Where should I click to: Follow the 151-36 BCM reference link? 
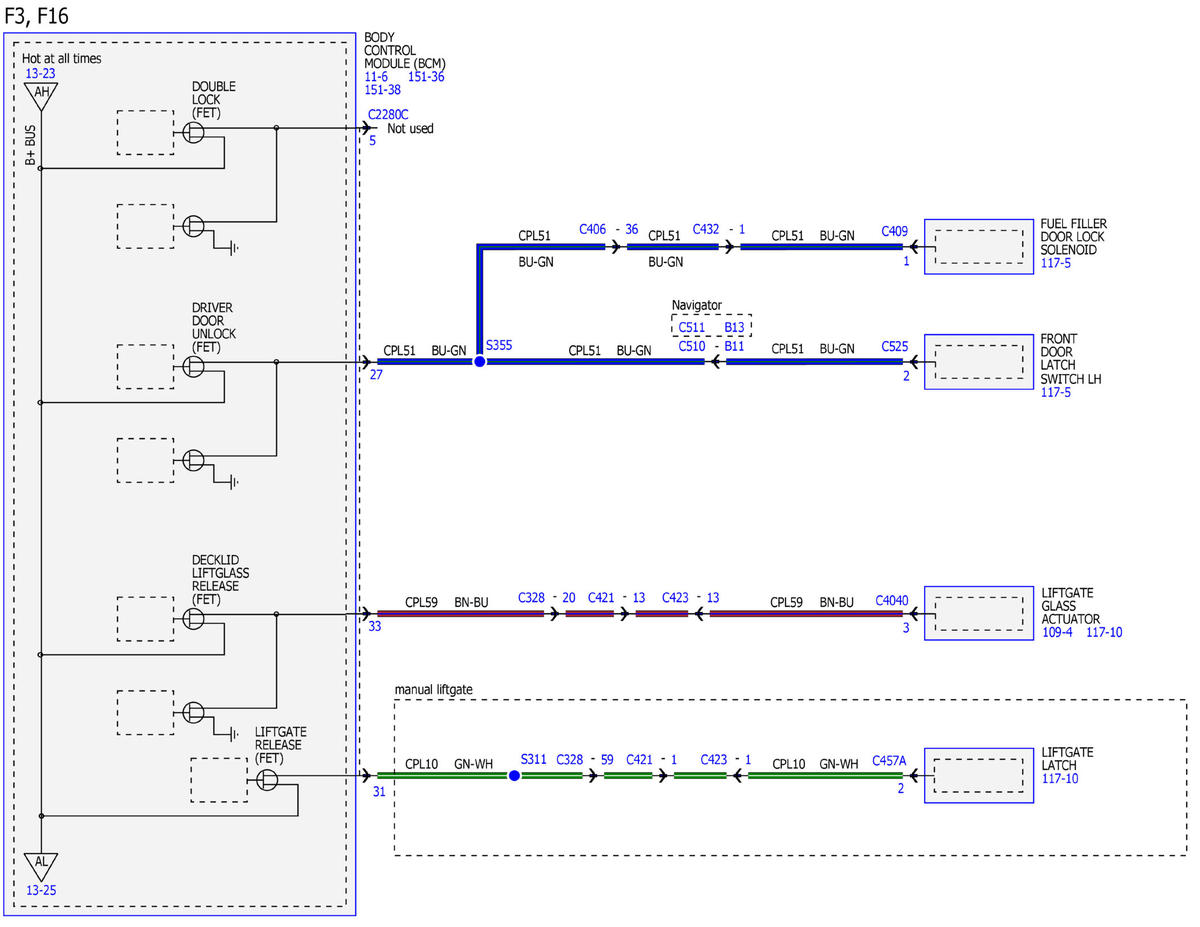pyautogui.click(x=426, y=76)
